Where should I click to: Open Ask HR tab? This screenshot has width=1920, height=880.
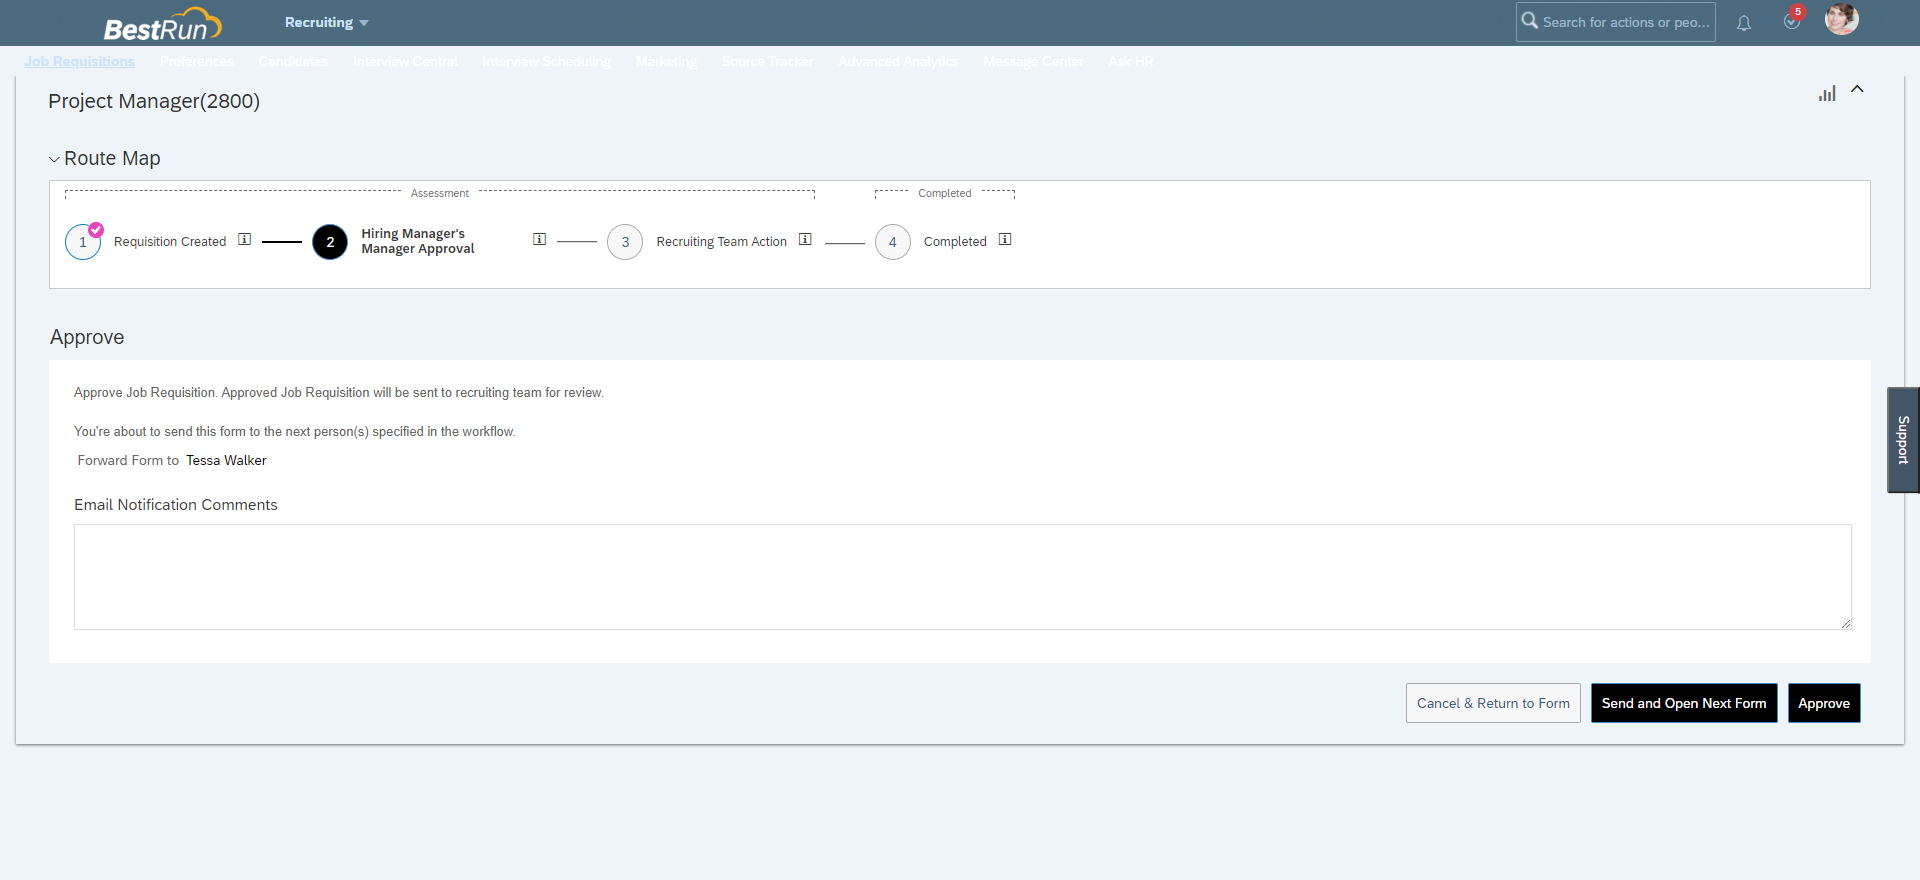1131,61
